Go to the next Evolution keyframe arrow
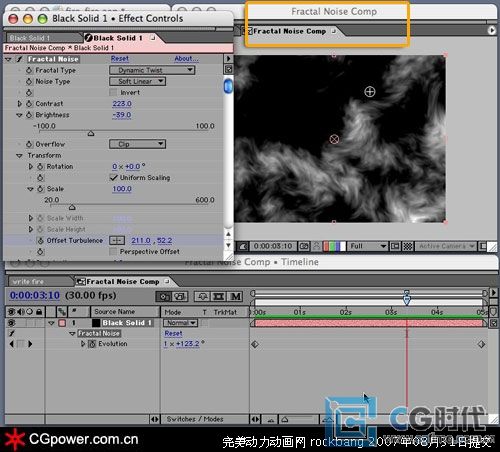This screenshot has height=452, width=500. click(30, 344)
